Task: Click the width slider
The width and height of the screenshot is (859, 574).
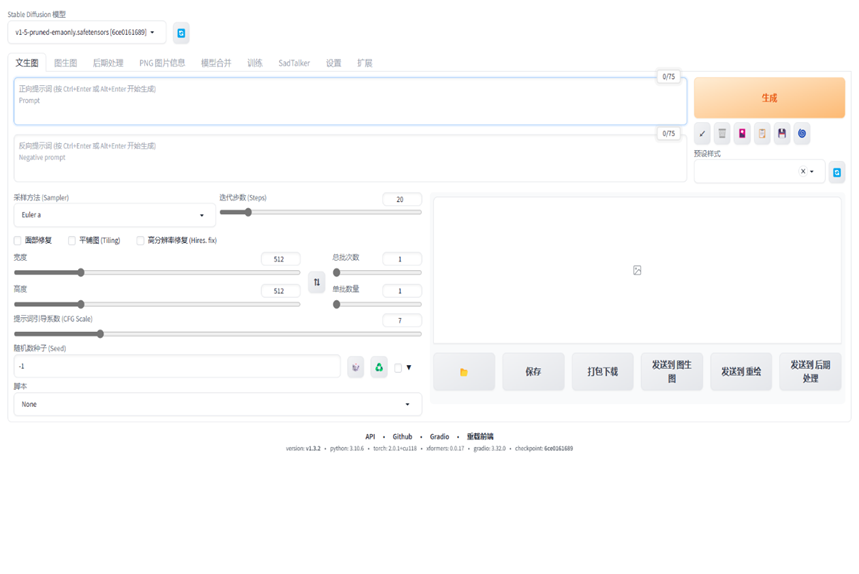Action: [157, 273]
